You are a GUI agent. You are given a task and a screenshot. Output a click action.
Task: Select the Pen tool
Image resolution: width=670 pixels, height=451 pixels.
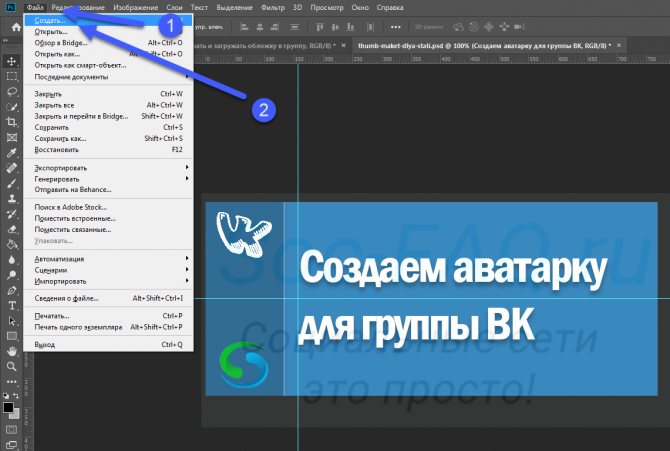12,290
